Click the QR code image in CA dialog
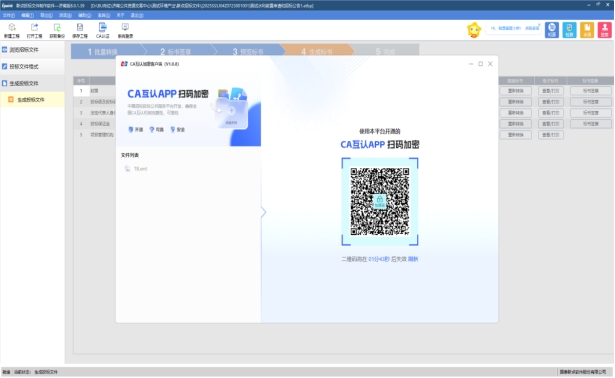The height and width of the screenshot is (378, 615). tap(380, 202)
